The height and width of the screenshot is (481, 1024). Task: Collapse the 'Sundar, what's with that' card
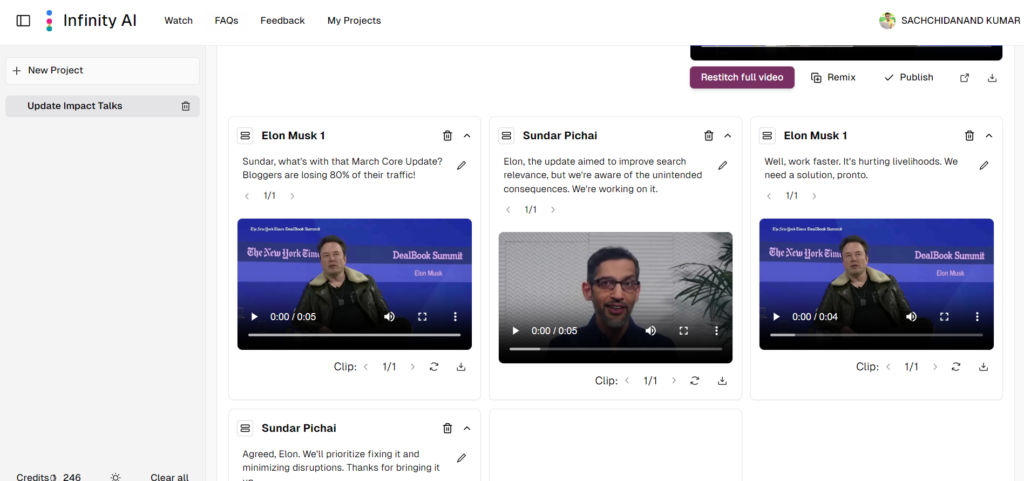pos(467,136)
